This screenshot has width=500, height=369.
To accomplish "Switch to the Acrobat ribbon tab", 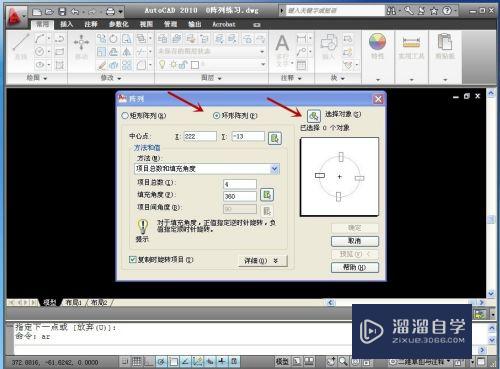I will 224,24.
